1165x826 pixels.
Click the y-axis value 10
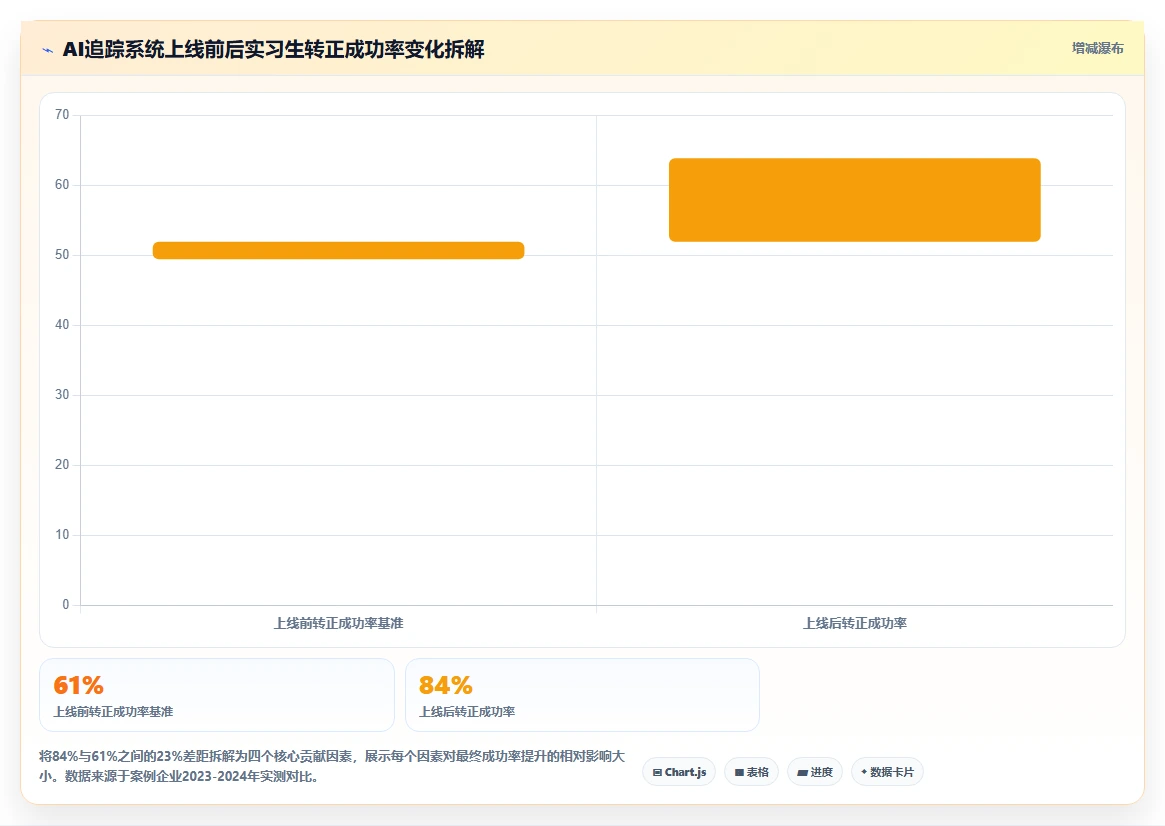tap(62, 535)
